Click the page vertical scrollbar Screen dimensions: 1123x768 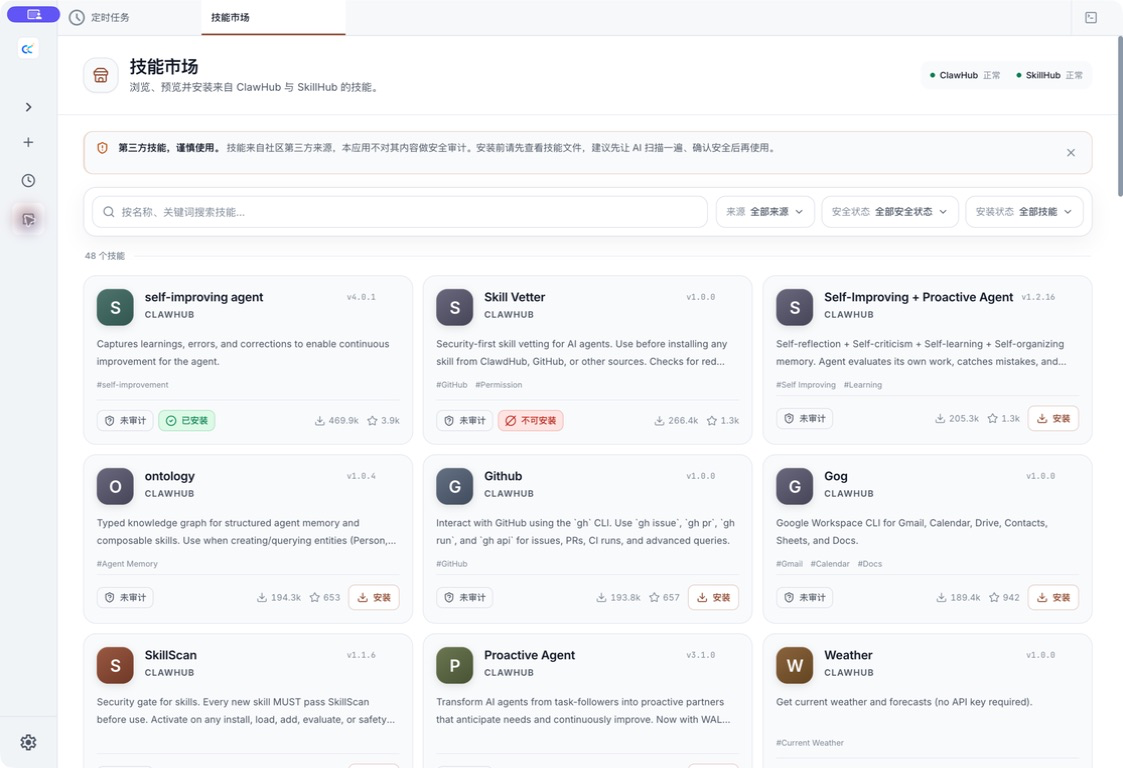pos(1120,115)
